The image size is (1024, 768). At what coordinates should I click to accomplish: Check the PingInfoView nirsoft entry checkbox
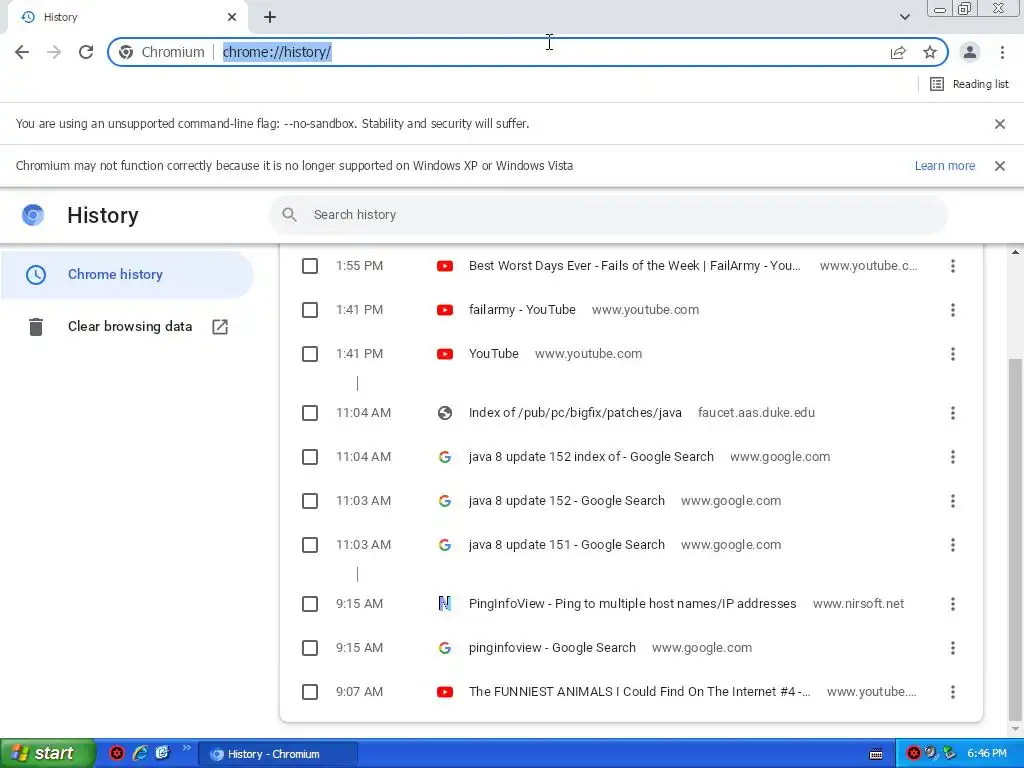coord(310,604)
